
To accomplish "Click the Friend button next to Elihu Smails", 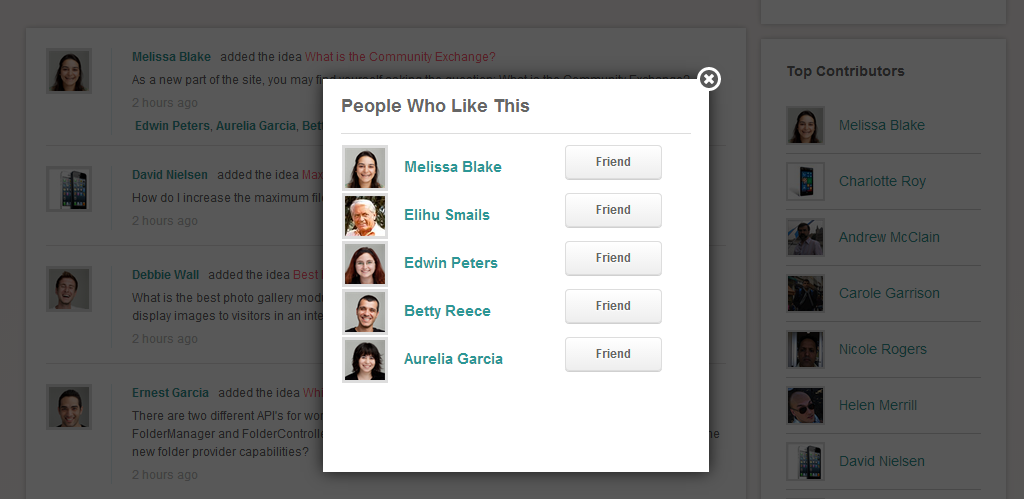I will point(613,210).
